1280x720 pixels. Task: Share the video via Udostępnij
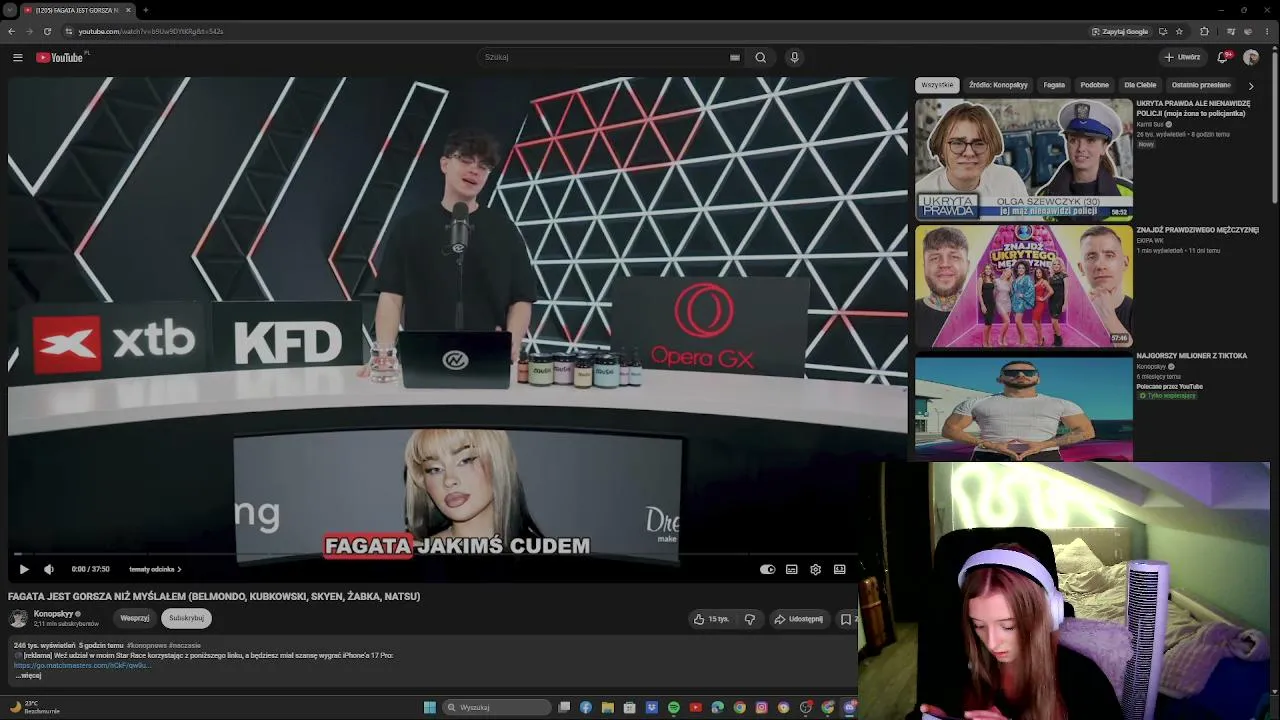point(799,619)
